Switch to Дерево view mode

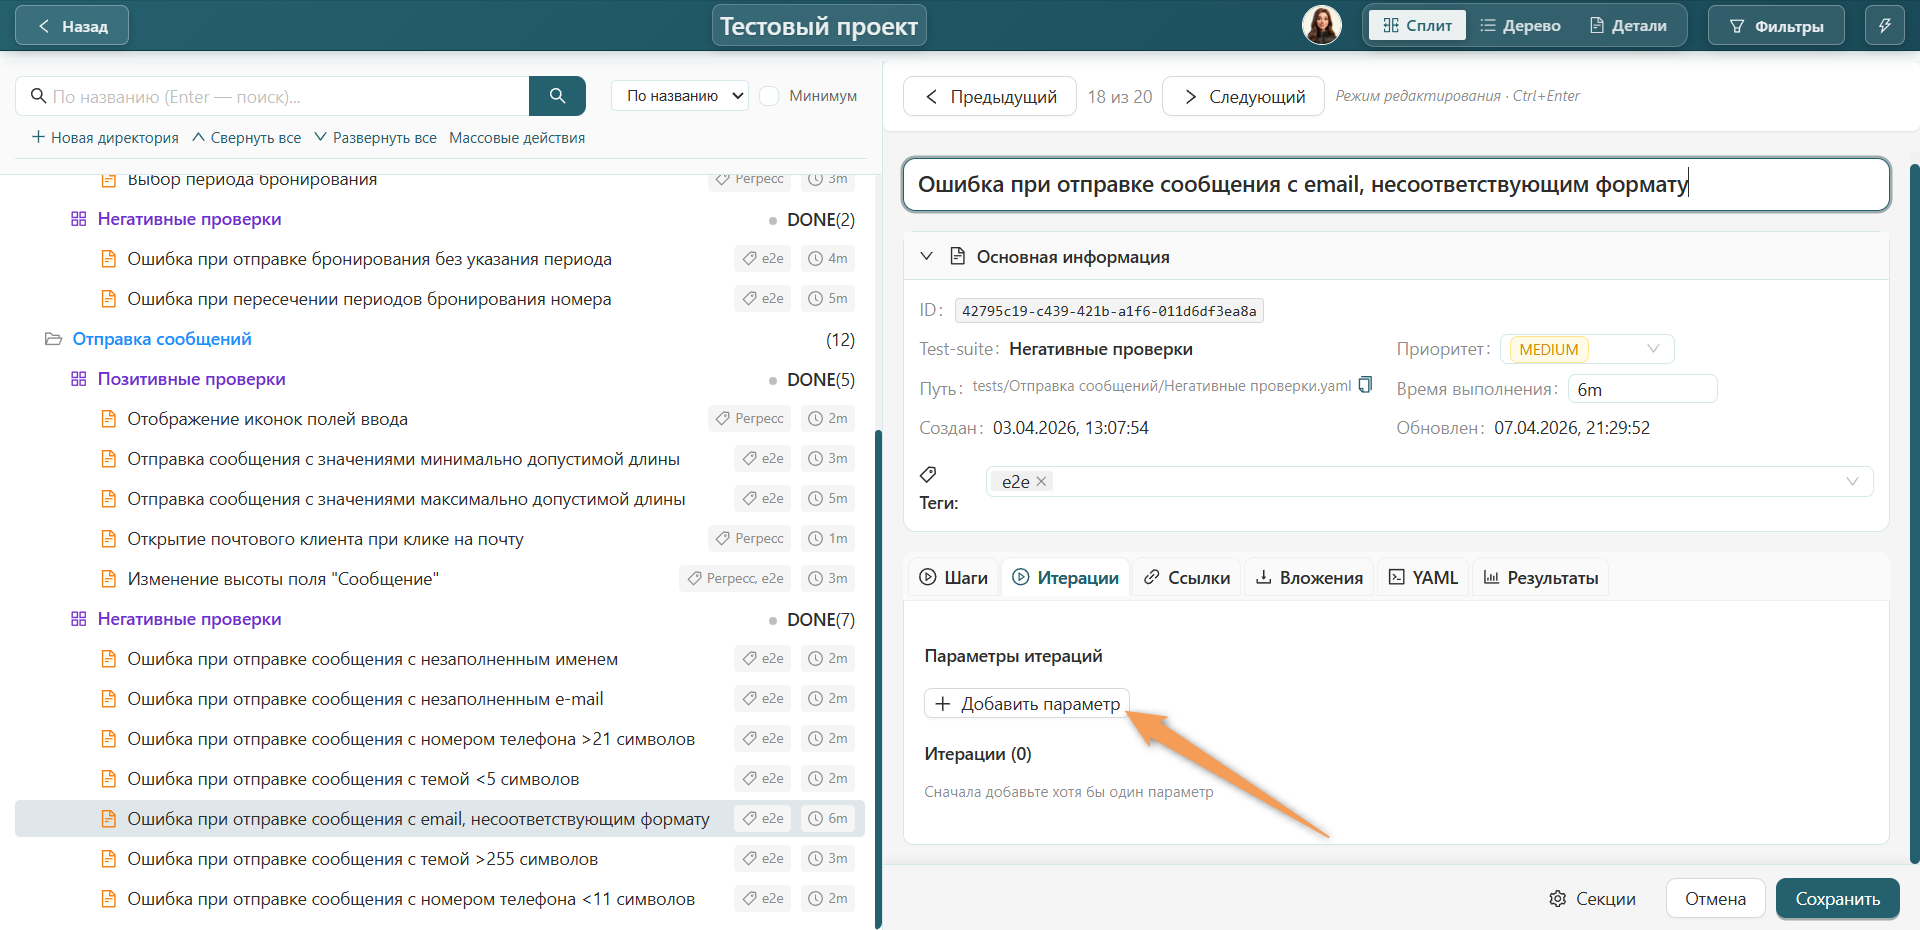1520,26
